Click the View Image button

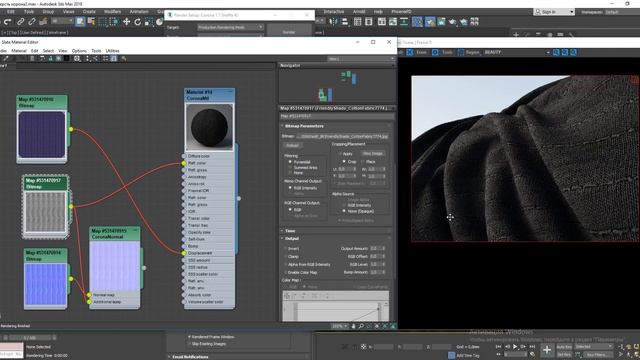coord(373,153)
